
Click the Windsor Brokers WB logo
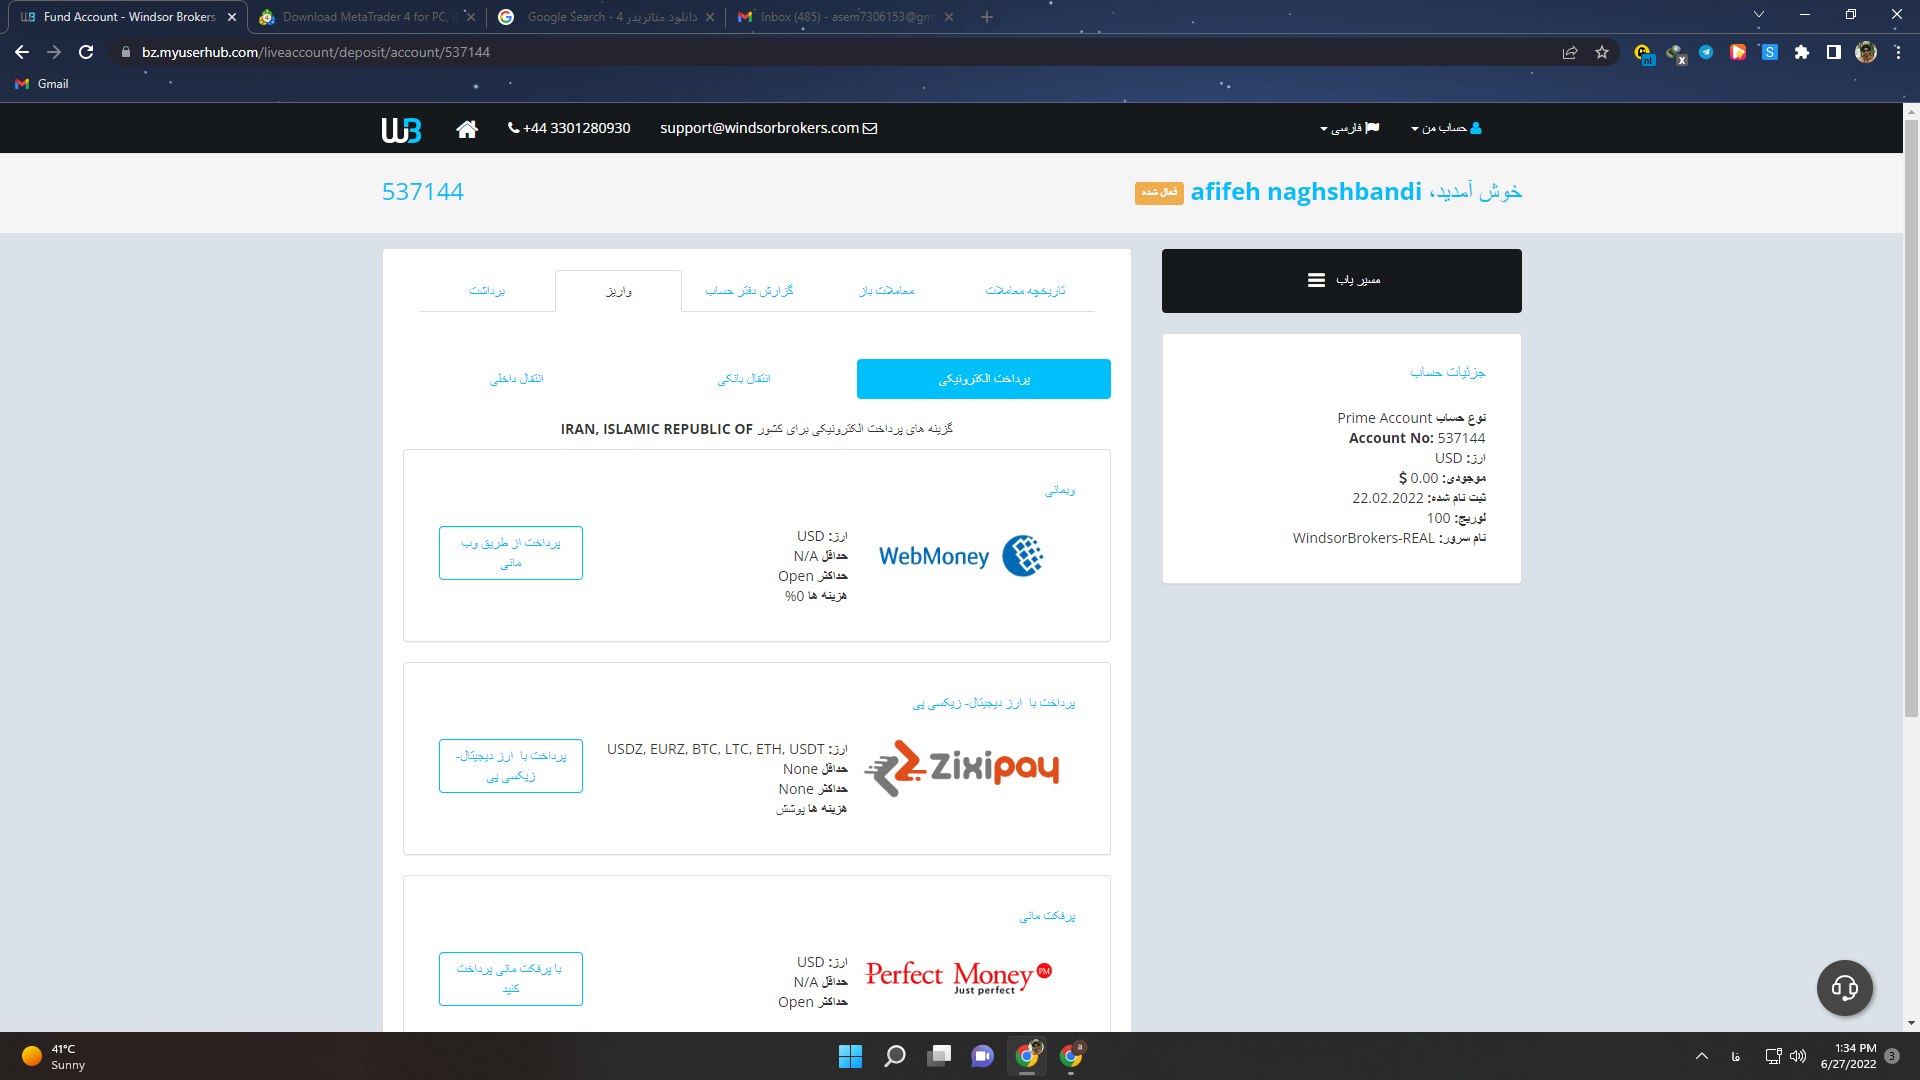(401, 129)
